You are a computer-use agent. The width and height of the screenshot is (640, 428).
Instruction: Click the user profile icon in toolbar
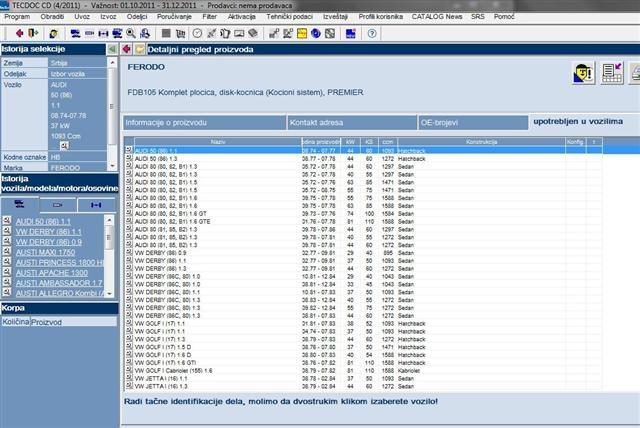pos(53,33)
